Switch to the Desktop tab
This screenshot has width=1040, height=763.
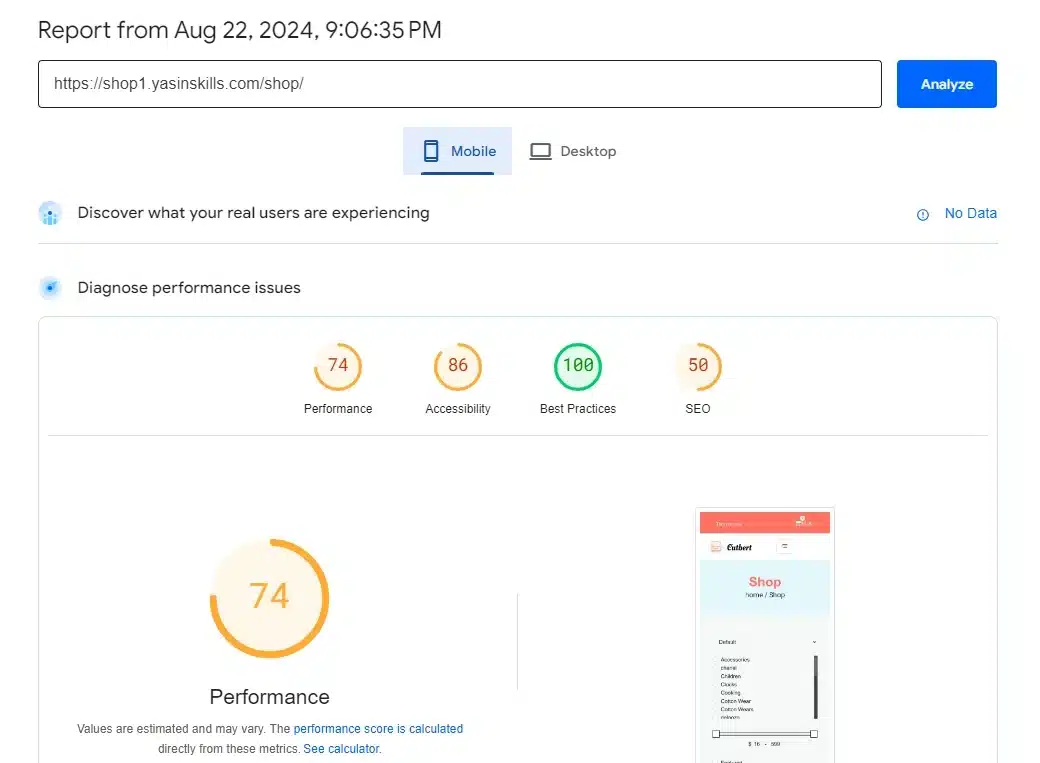[573, 152]
